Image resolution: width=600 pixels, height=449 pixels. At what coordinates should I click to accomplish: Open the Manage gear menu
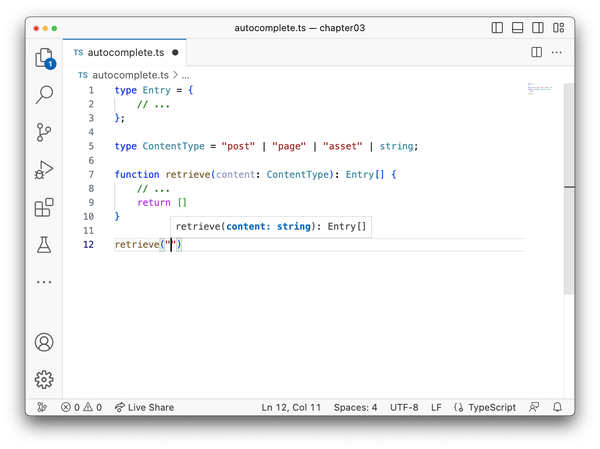pos(44,379)
